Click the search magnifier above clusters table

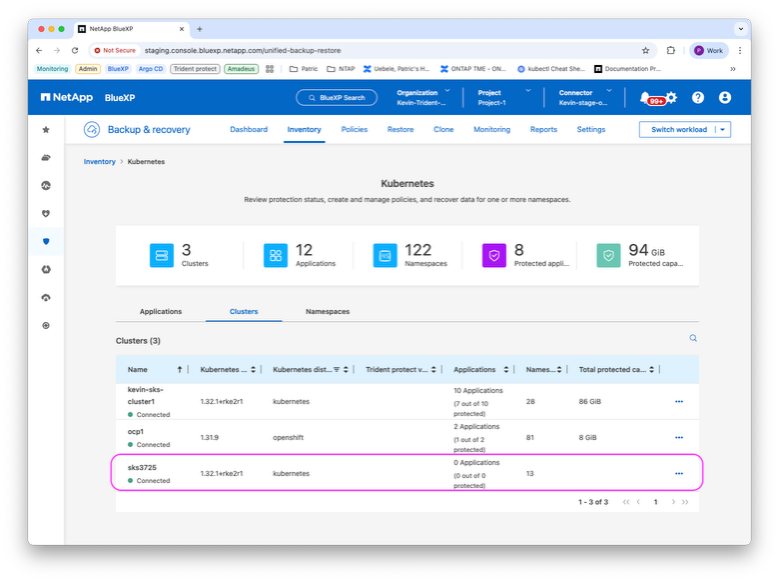pyautogui.click(x=693, y=338)
